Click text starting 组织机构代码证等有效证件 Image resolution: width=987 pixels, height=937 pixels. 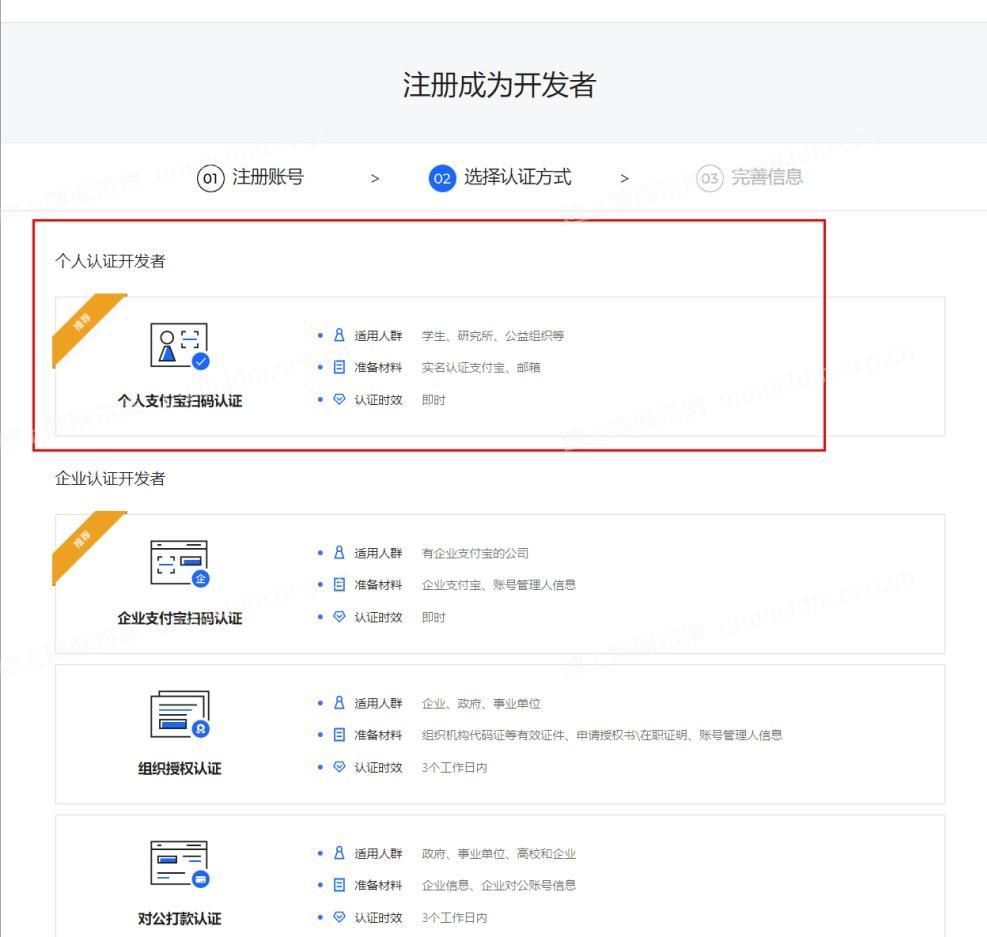[602, 735]
